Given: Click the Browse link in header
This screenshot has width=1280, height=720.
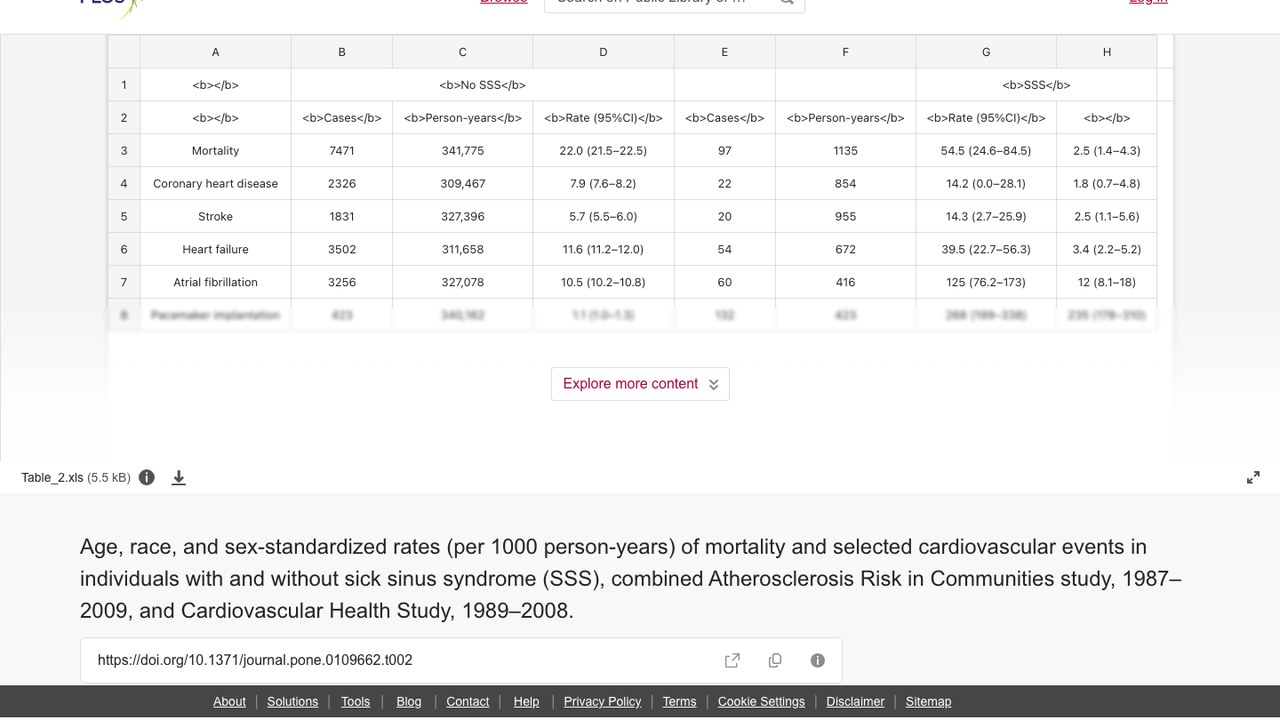Looking at the screenshot, I should (x=504, y=2).
